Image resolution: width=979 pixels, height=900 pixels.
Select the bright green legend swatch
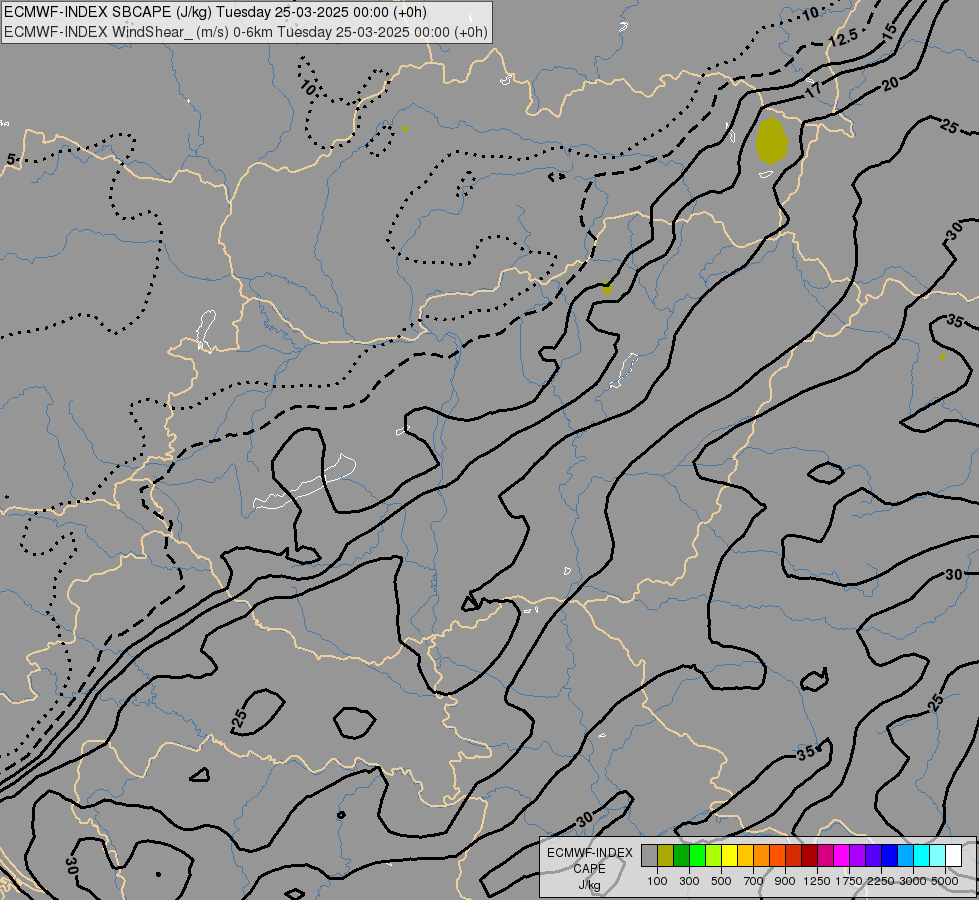697,856
